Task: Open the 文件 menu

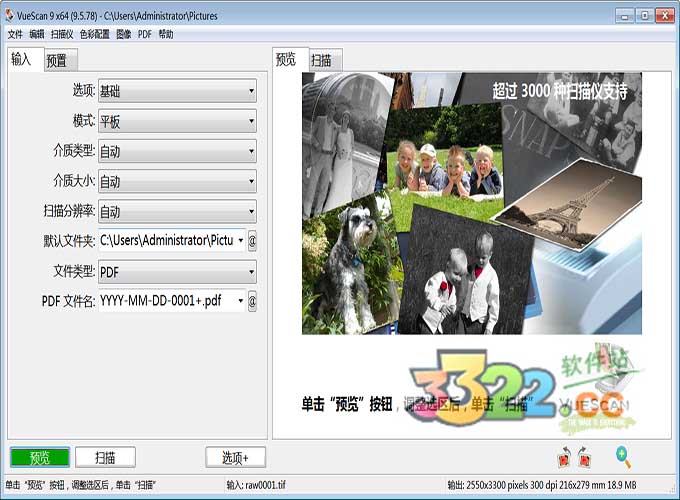Action: (15, 34)
